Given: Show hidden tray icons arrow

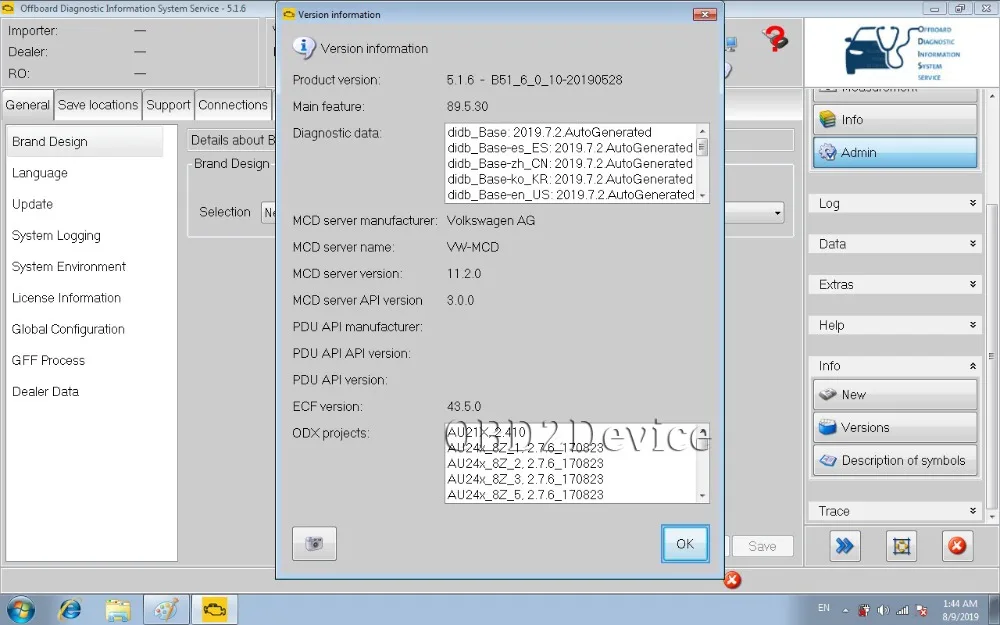Looking at the screenshot, I should [846, 610].
